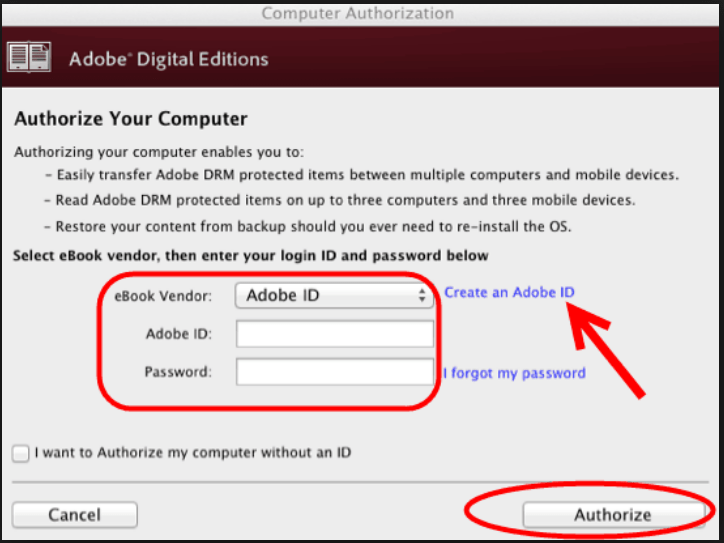Click the Adobe ID input field
This screenshot has width=724, height=543.
click(335, 334)
